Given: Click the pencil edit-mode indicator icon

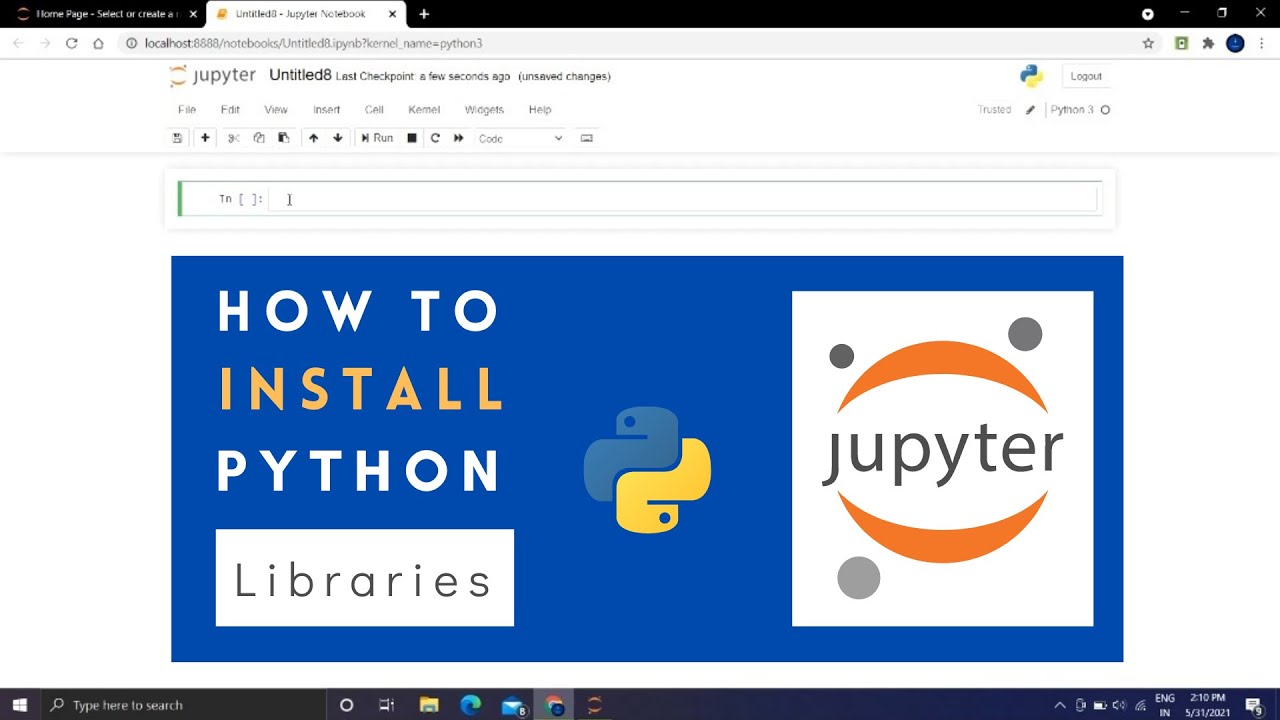Looking at the screenshot, I should tap(1030, 110).
